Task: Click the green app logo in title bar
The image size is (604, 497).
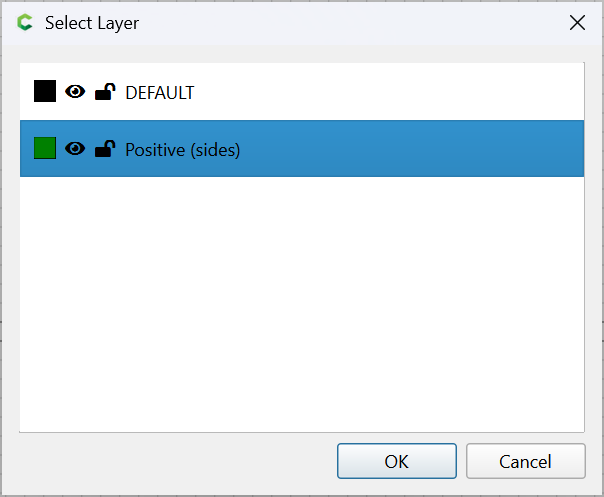Action: (25, 22)
